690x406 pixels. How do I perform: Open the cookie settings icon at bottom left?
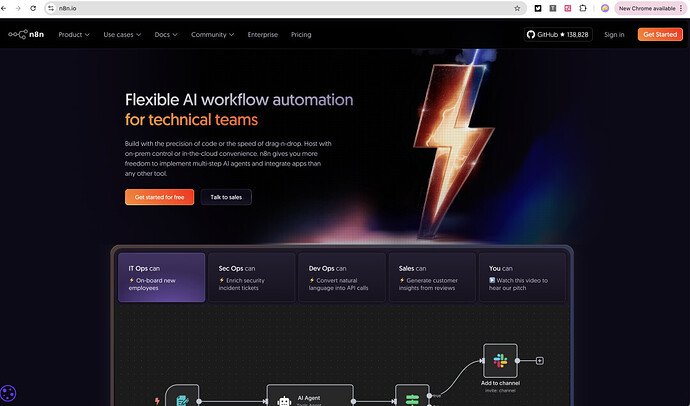(x=10, y=394)
